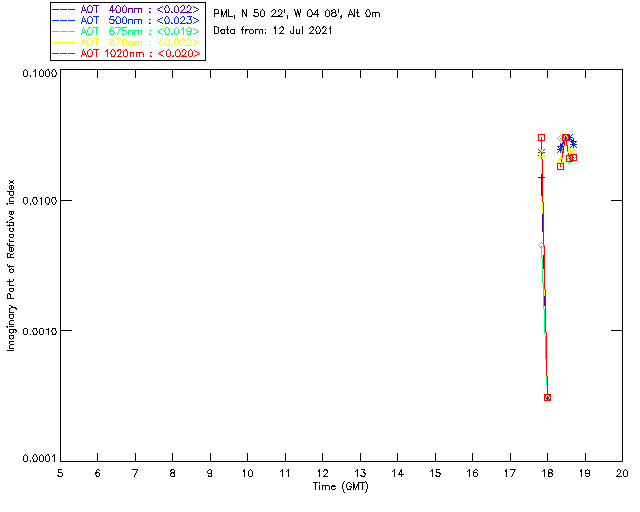Click the x-axis tick label 18
The width and height of the screenshot is (640, 512).
pos(547,473)
